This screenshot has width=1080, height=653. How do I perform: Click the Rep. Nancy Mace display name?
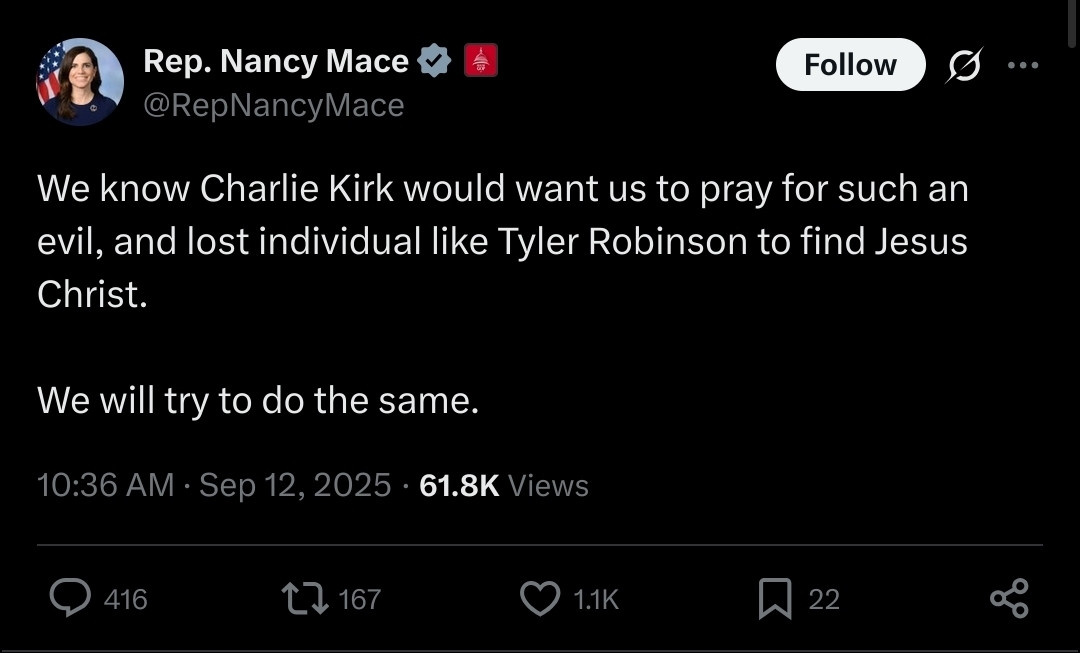[x=276, y=61]
